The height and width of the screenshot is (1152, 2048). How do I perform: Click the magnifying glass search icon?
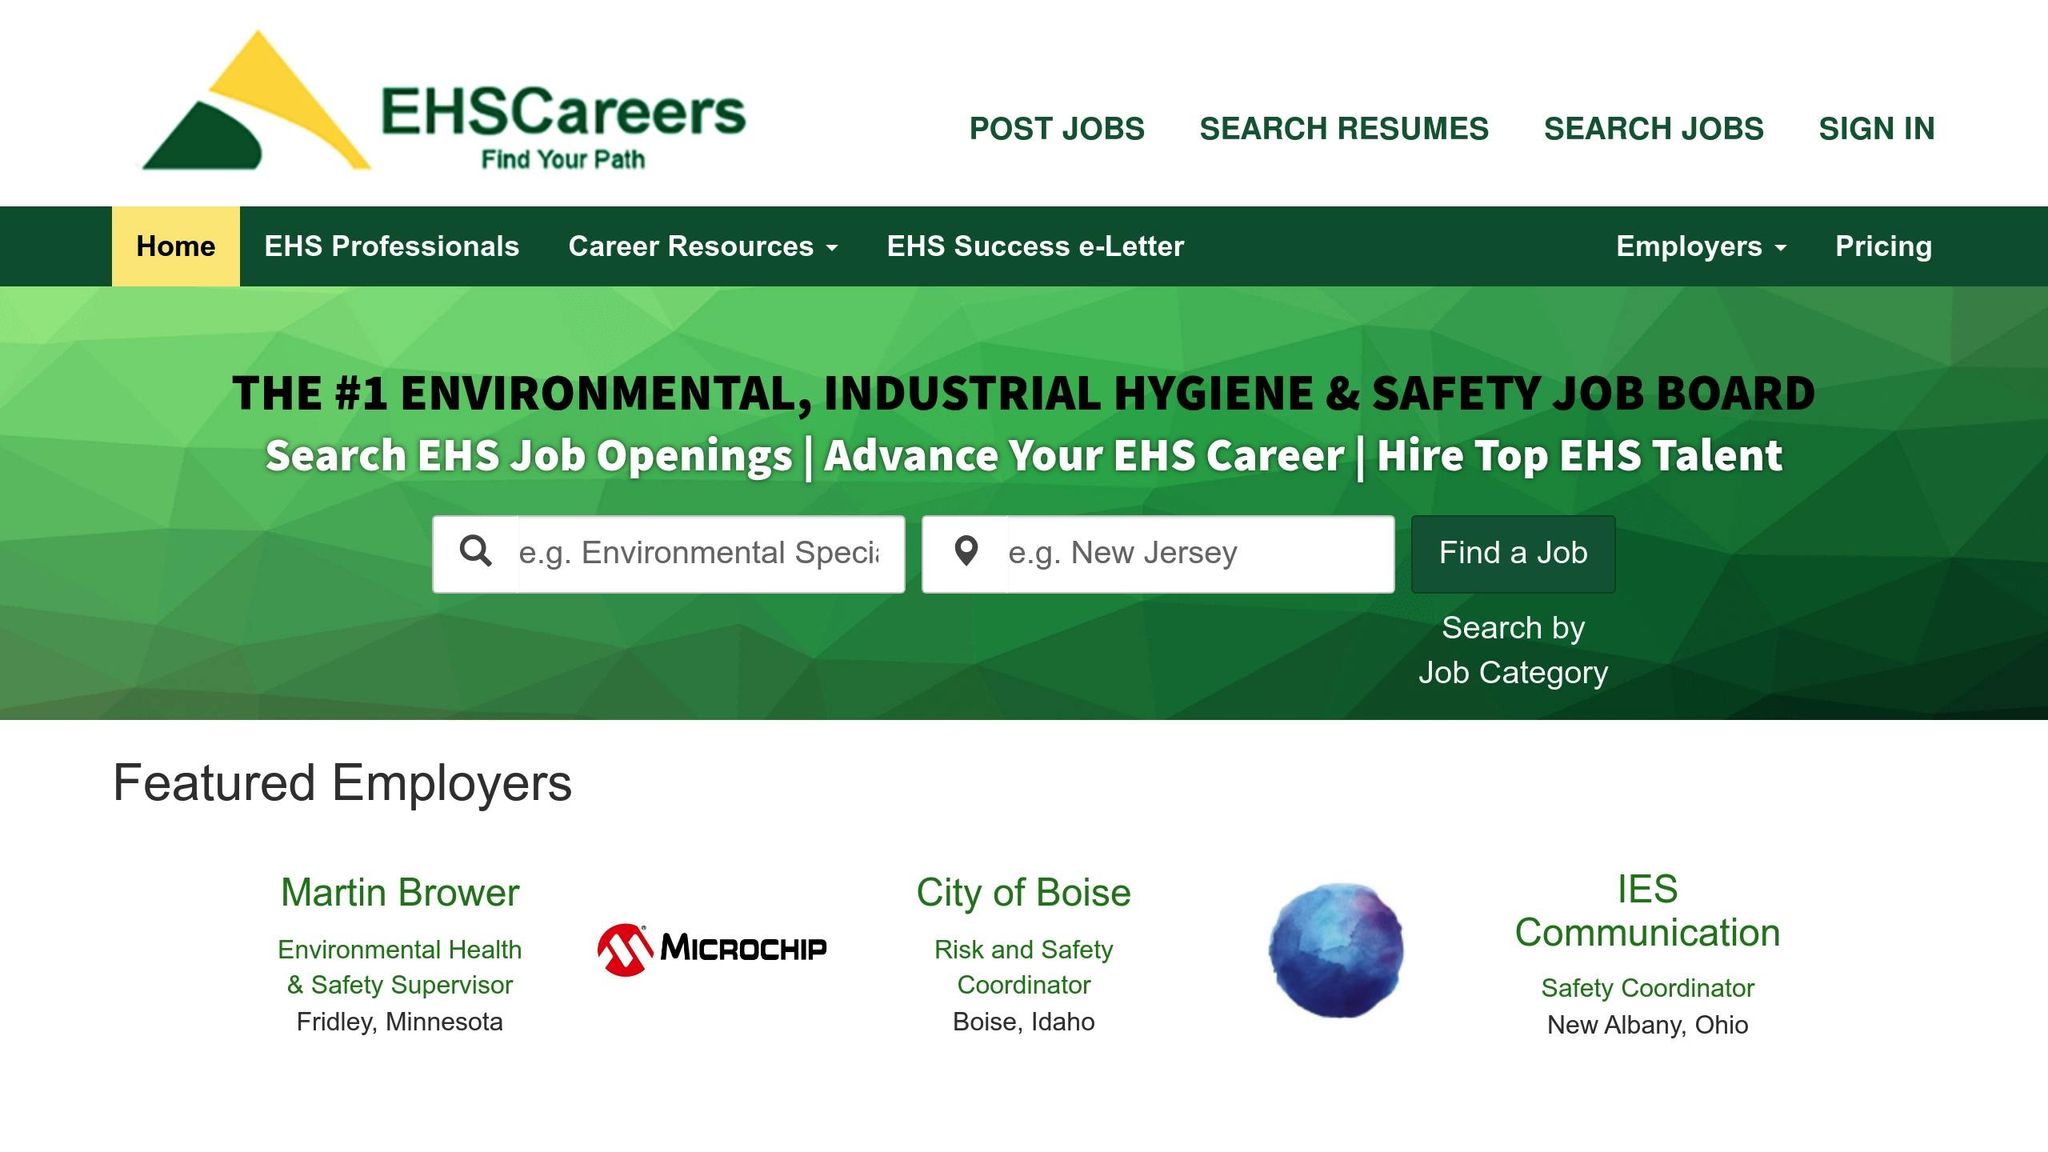point(478,551)
